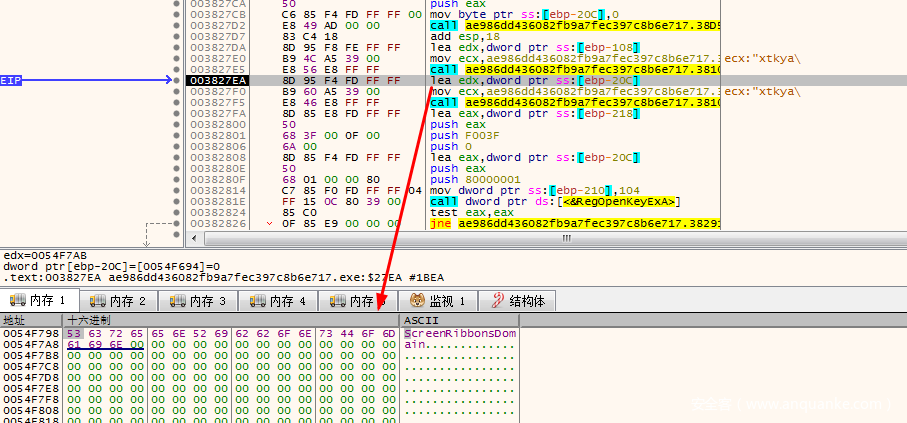Click the ScreenRibbonsDom ASCII text in dump
907x423 pixels.
click(x=458, y=332)
